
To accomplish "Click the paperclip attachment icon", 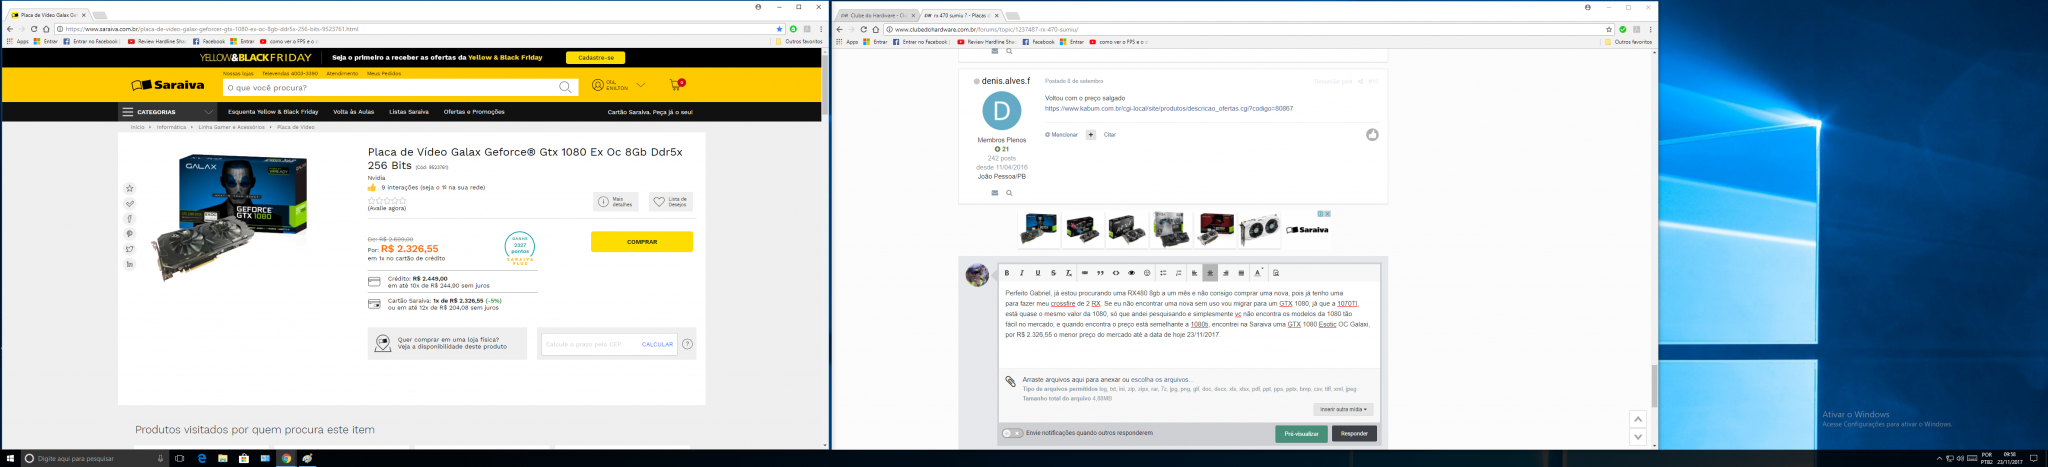I will pos(1010,381).
